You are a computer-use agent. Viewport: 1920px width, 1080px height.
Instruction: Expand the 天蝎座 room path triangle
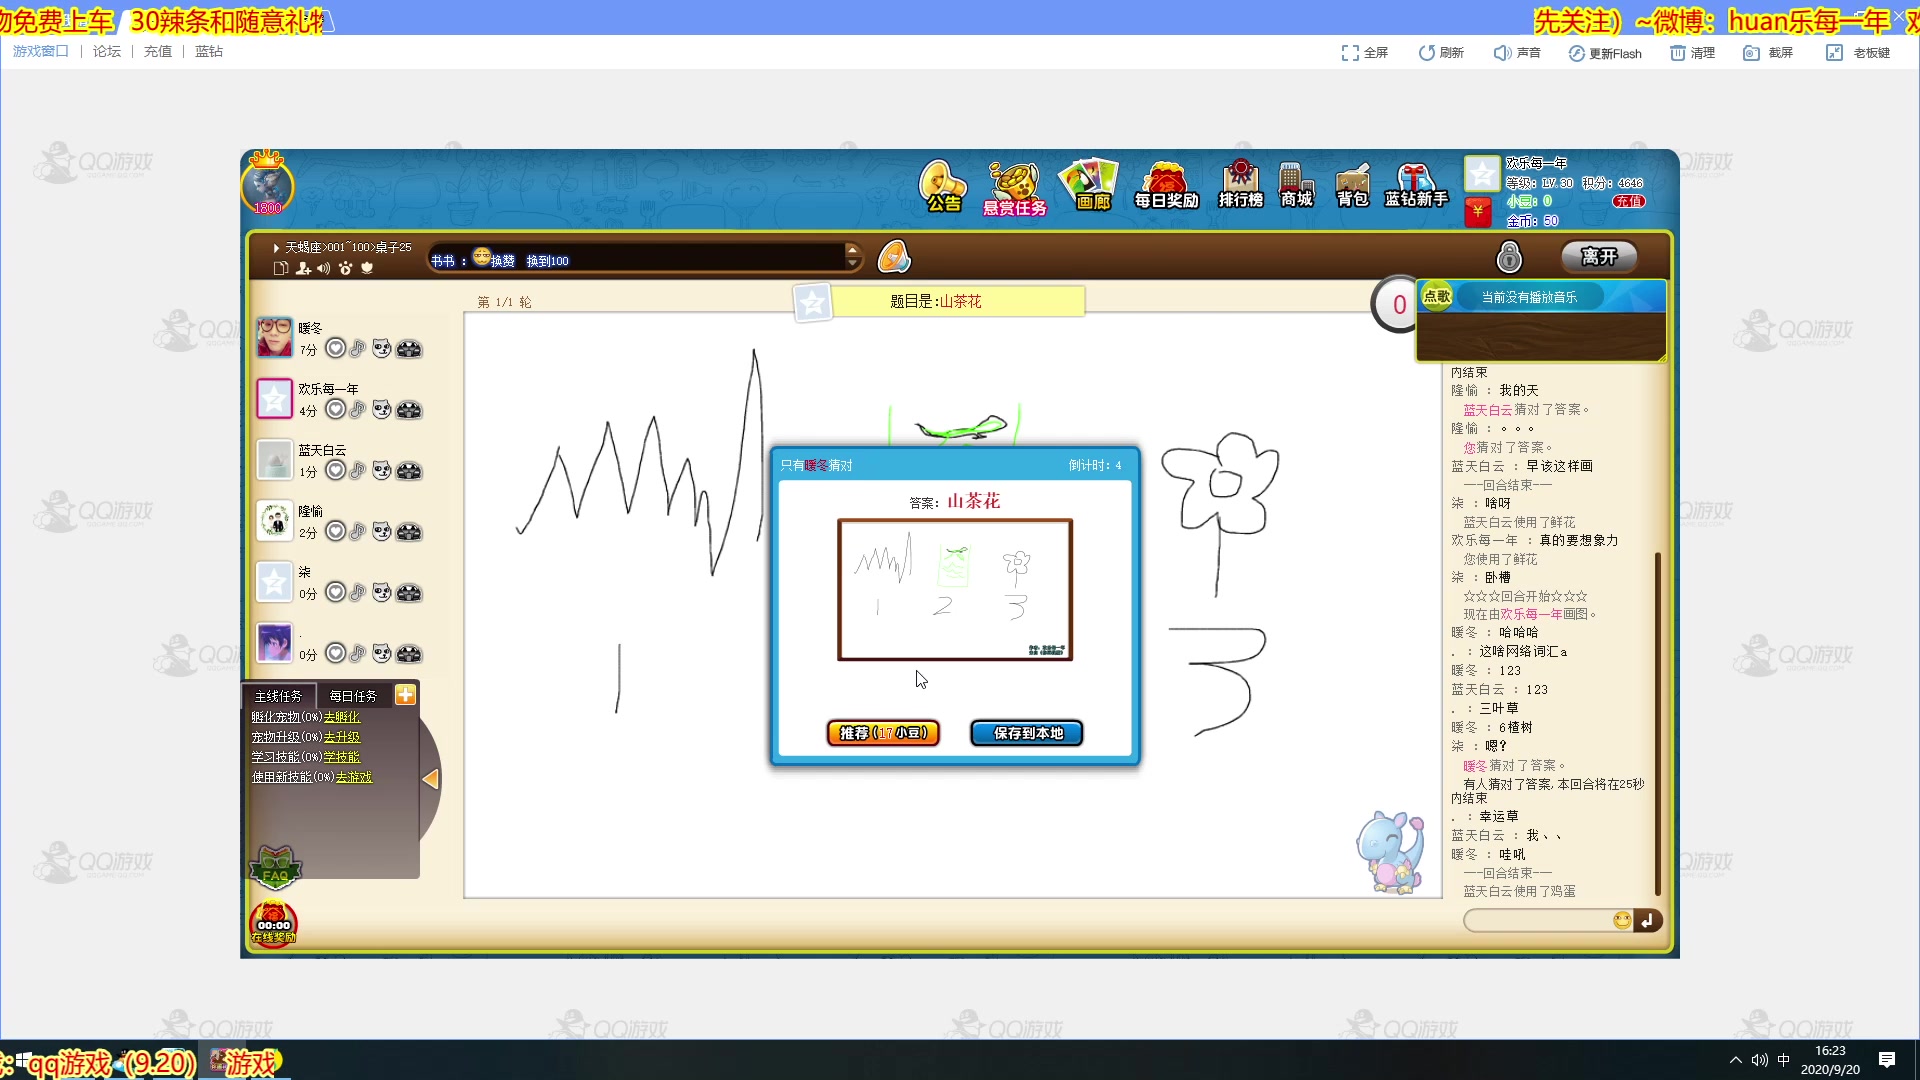coord(276,248)
